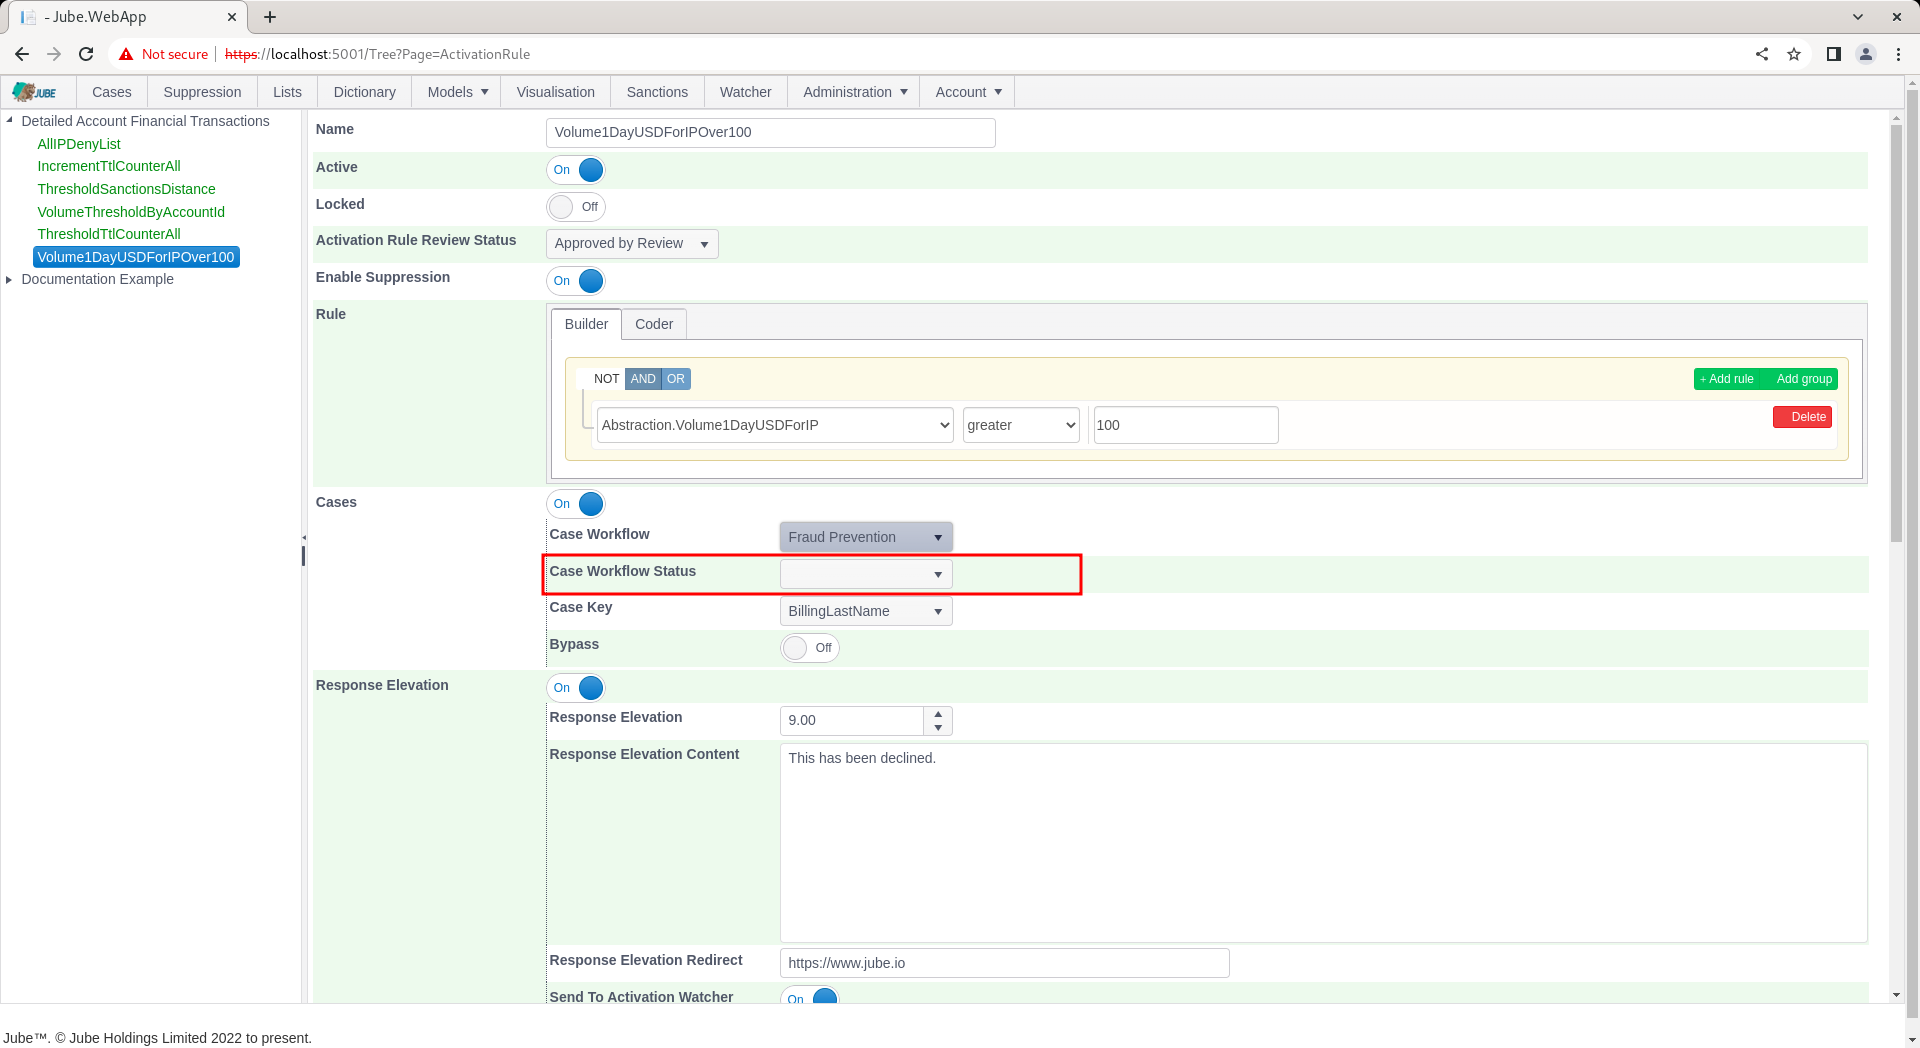Open the Lists menu item

[x=287, y=92]
